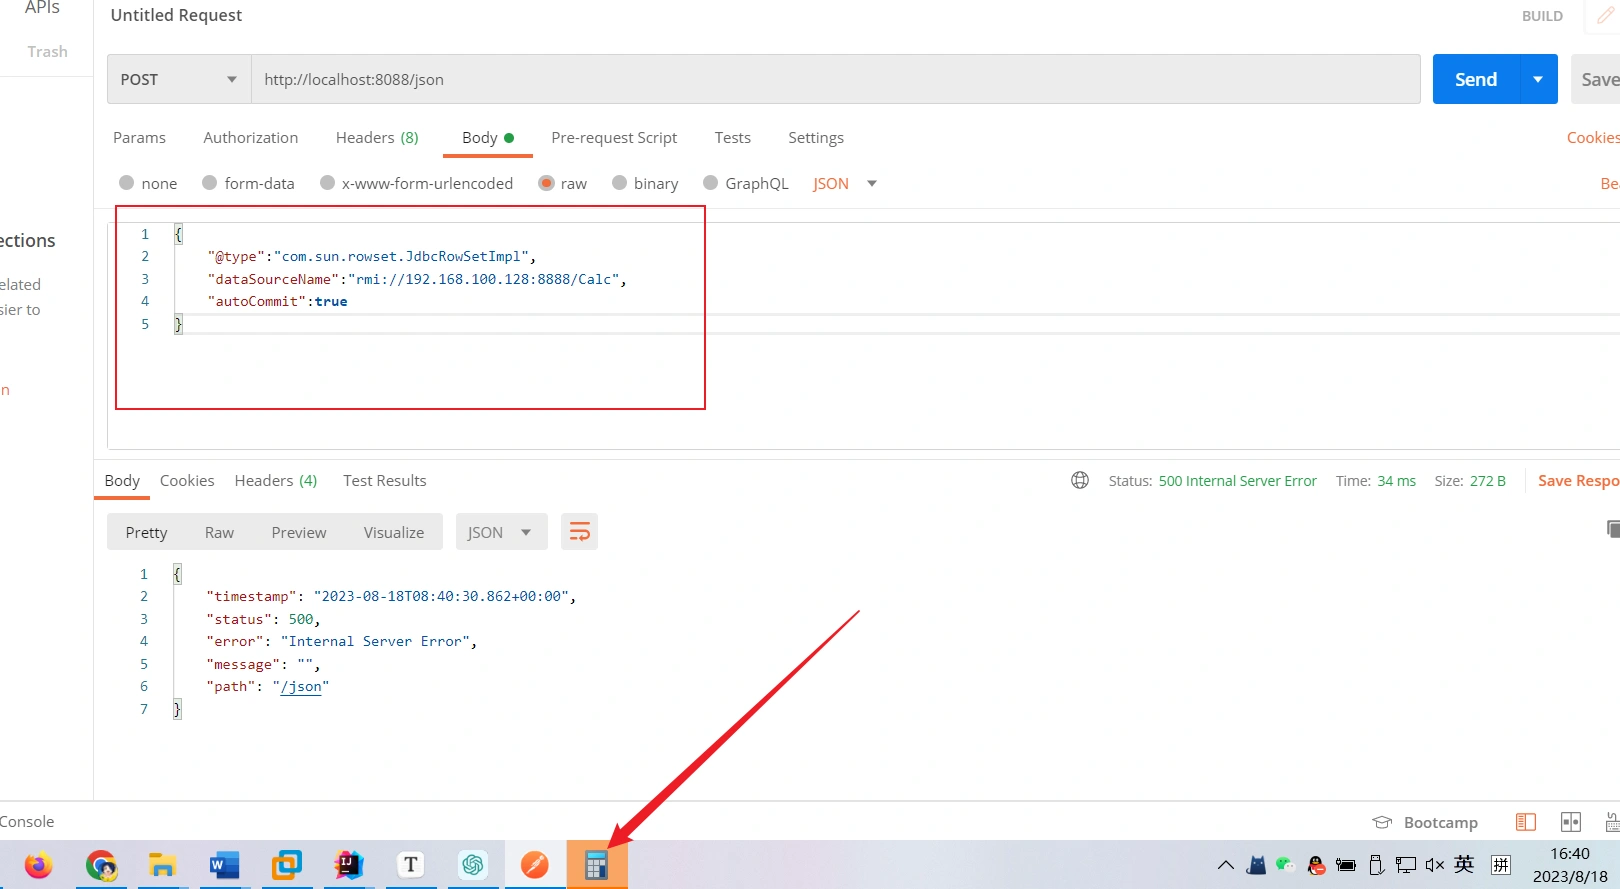The height and width of the screenshot is (889, 1620).
Task: Choose the x-www-form-urlencoded radio button
Action: tap(327, 183)
